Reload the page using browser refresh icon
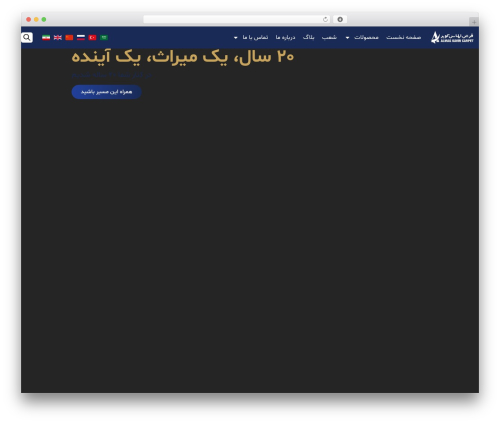 (x=325, y=19)
